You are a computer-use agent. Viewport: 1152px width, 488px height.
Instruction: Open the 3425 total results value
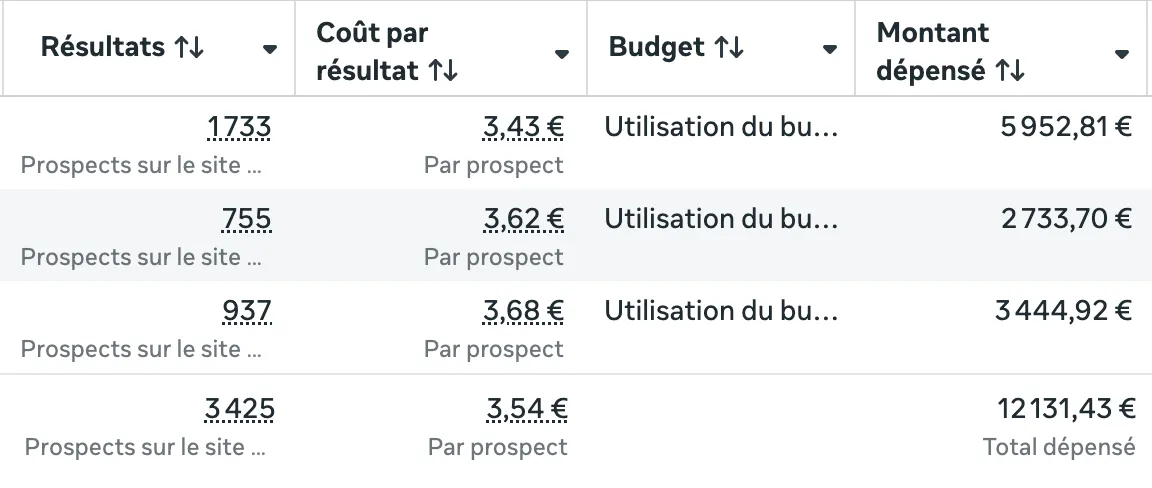point(239,409)
